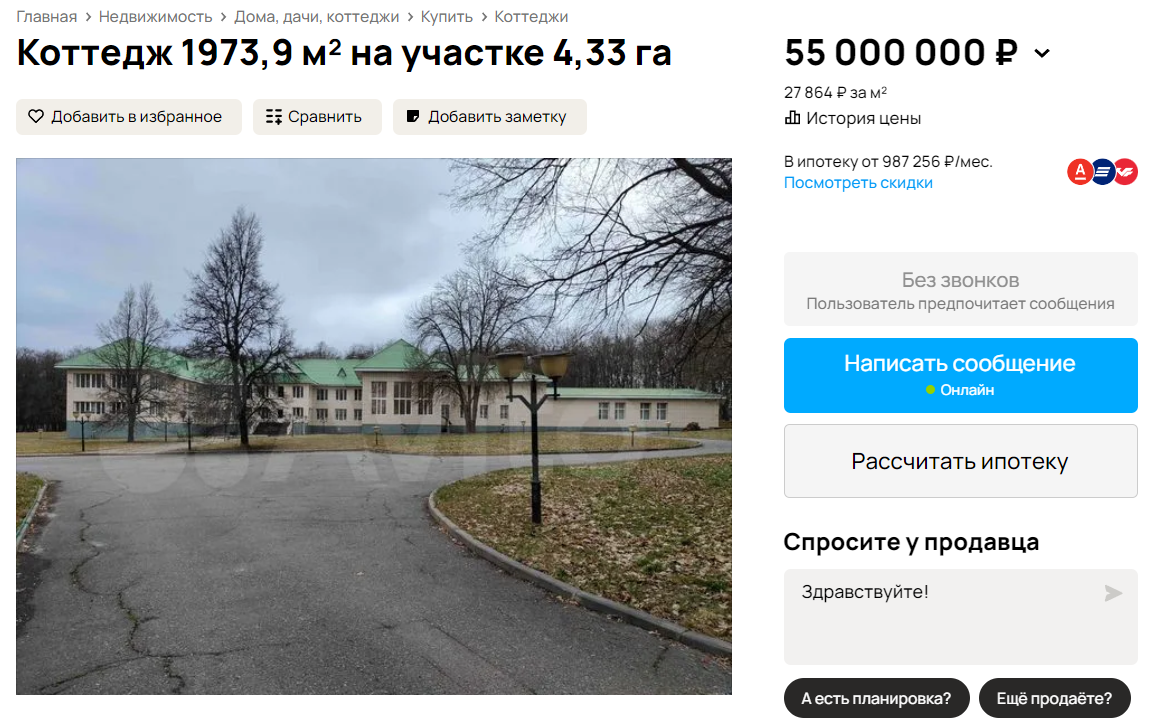Click the red Alfa bank logo
Viewport: 1169px width, 719px height.
1079,172
